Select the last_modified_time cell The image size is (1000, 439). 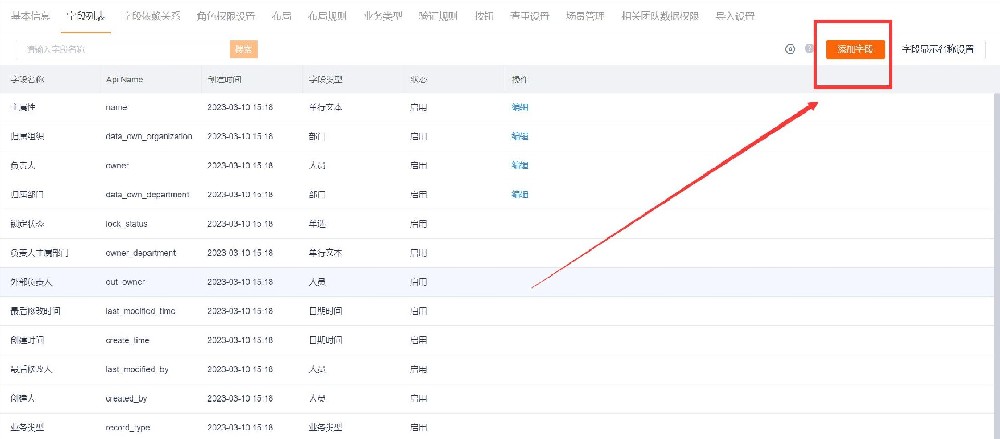click(x=140, y=311)
